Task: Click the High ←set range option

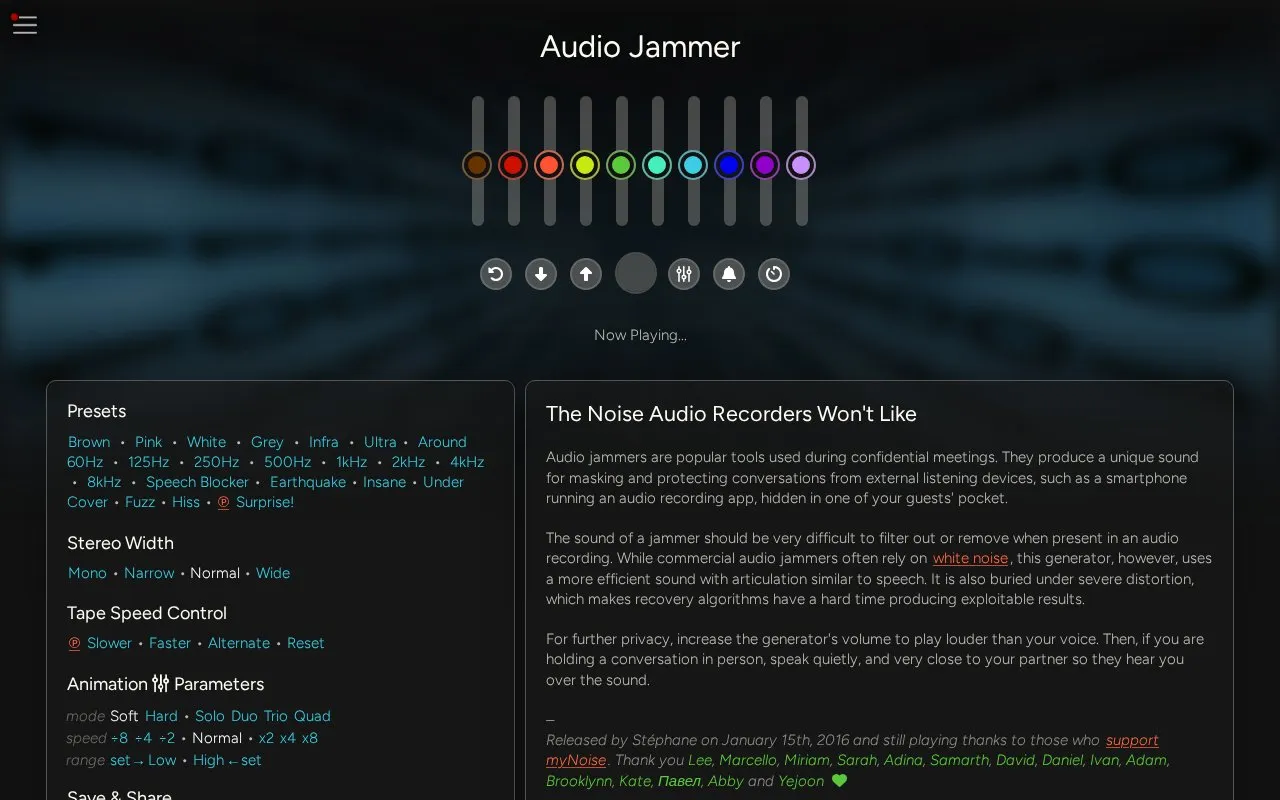Action: tap(227, 760)
